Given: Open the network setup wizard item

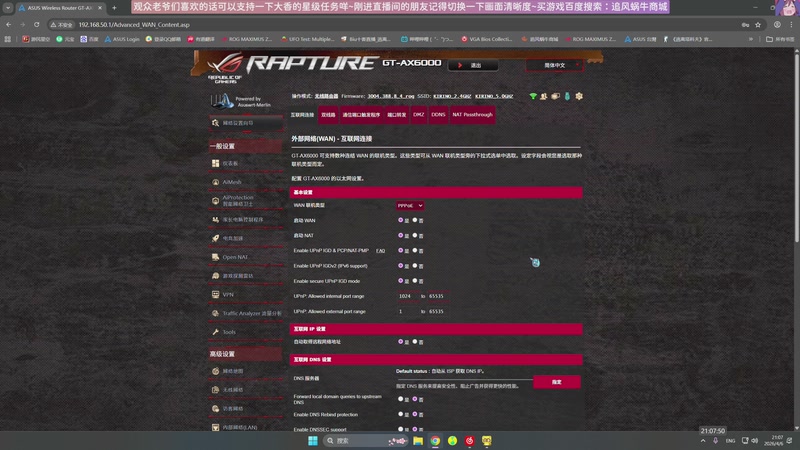Looking at the screenshot, I should pos(245,123).
